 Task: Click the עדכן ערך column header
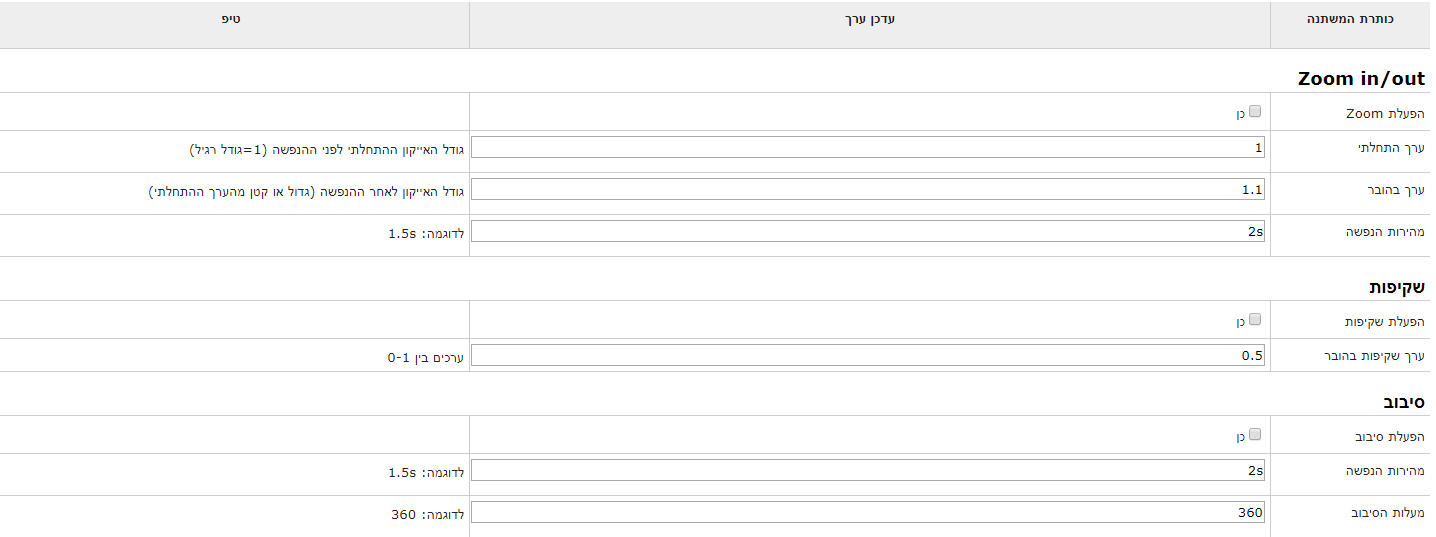pyautogui.click(x=869, y=19)
